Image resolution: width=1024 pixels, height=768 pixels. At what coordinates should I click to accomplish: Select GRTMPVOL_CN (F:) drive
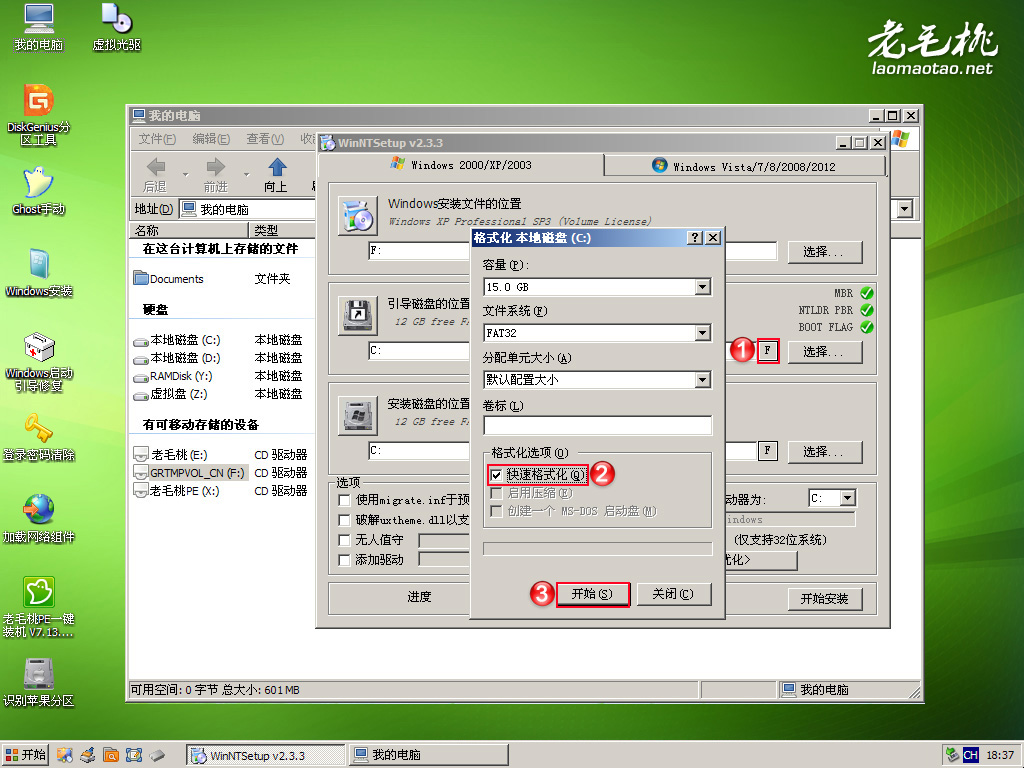(x=189, y=473)
